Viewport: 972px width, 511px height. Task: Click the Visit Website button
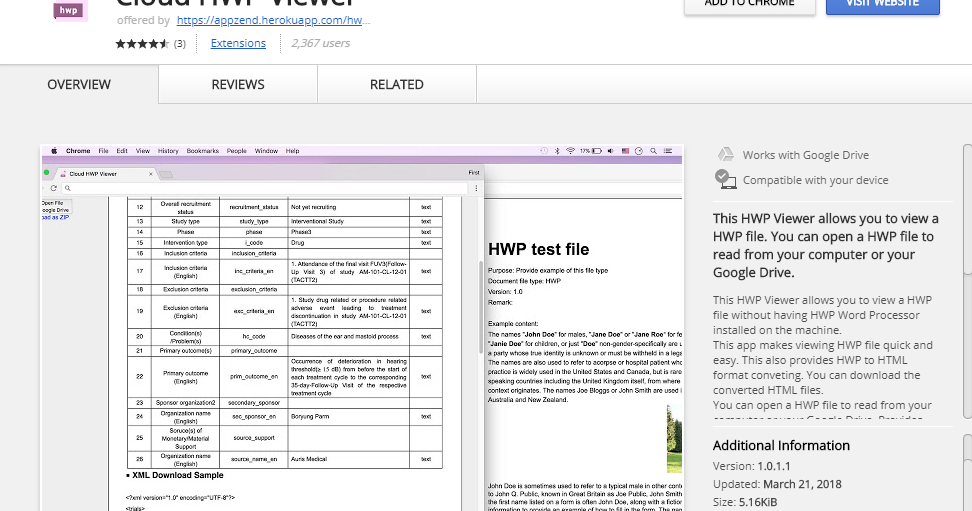[x=883, y=5]
